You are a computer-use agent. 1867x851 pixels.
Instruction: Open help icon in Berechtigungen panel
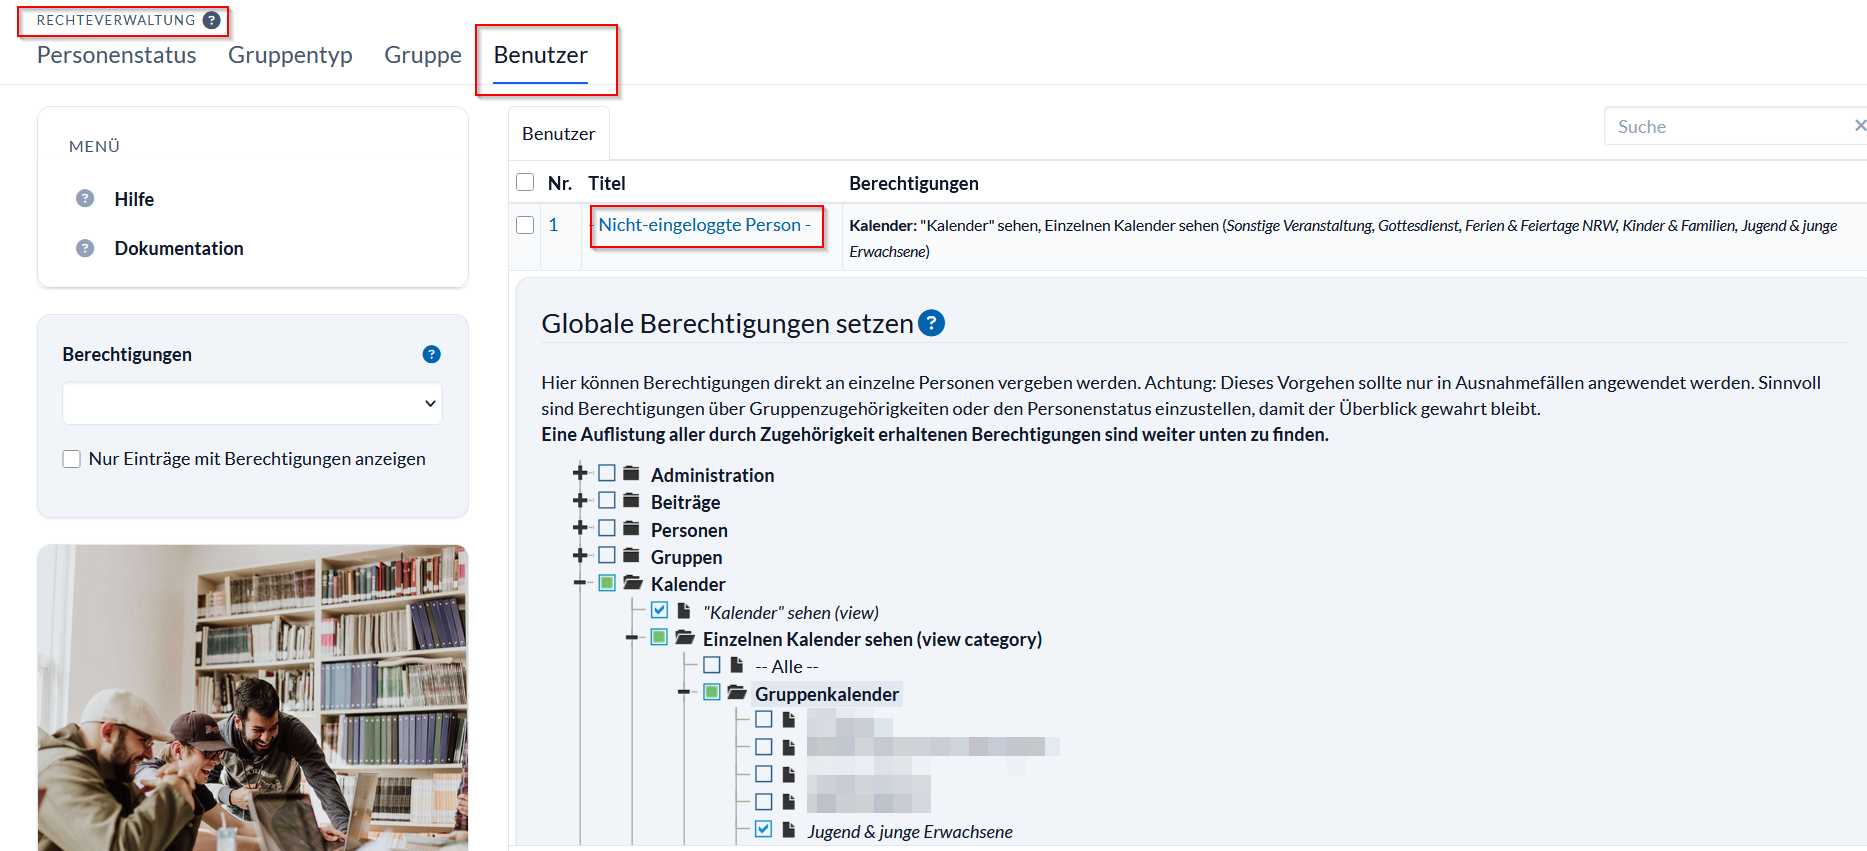click(431, 354)
